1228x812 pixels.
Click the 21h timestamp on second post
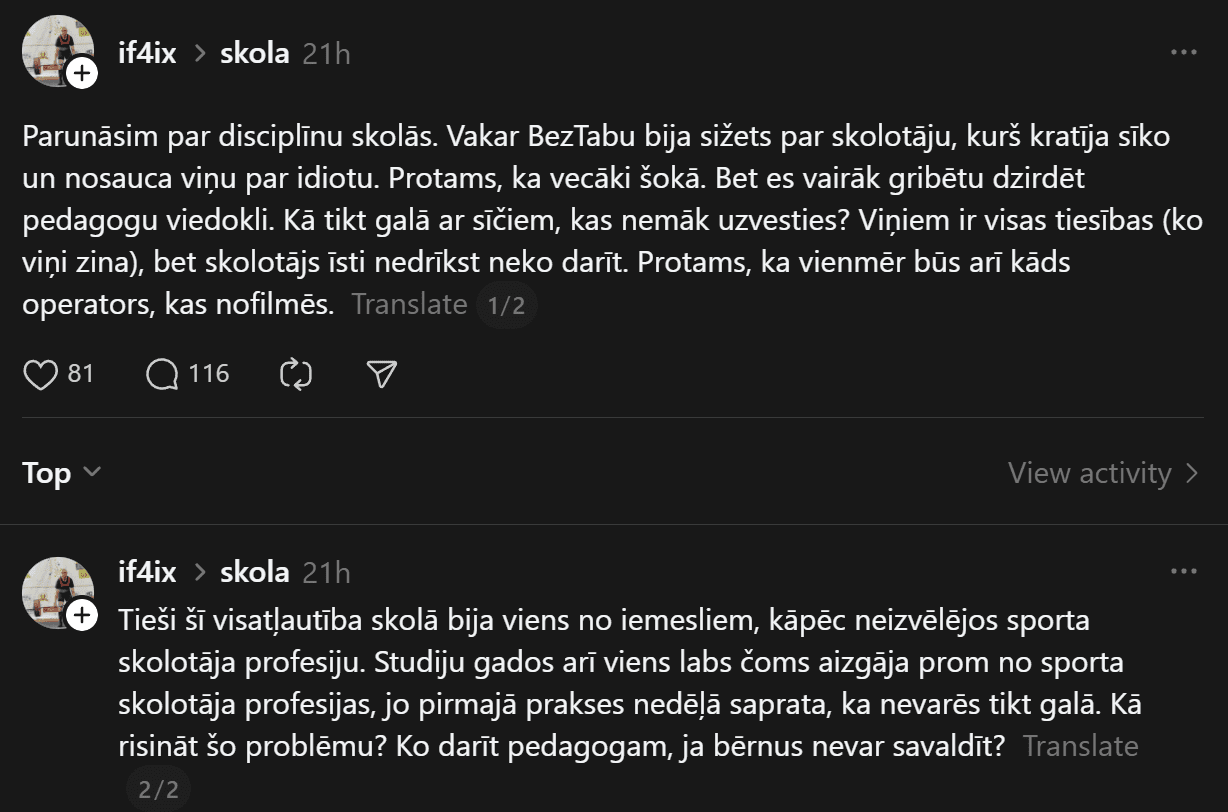pyautogui.click(x=326, y=572)
